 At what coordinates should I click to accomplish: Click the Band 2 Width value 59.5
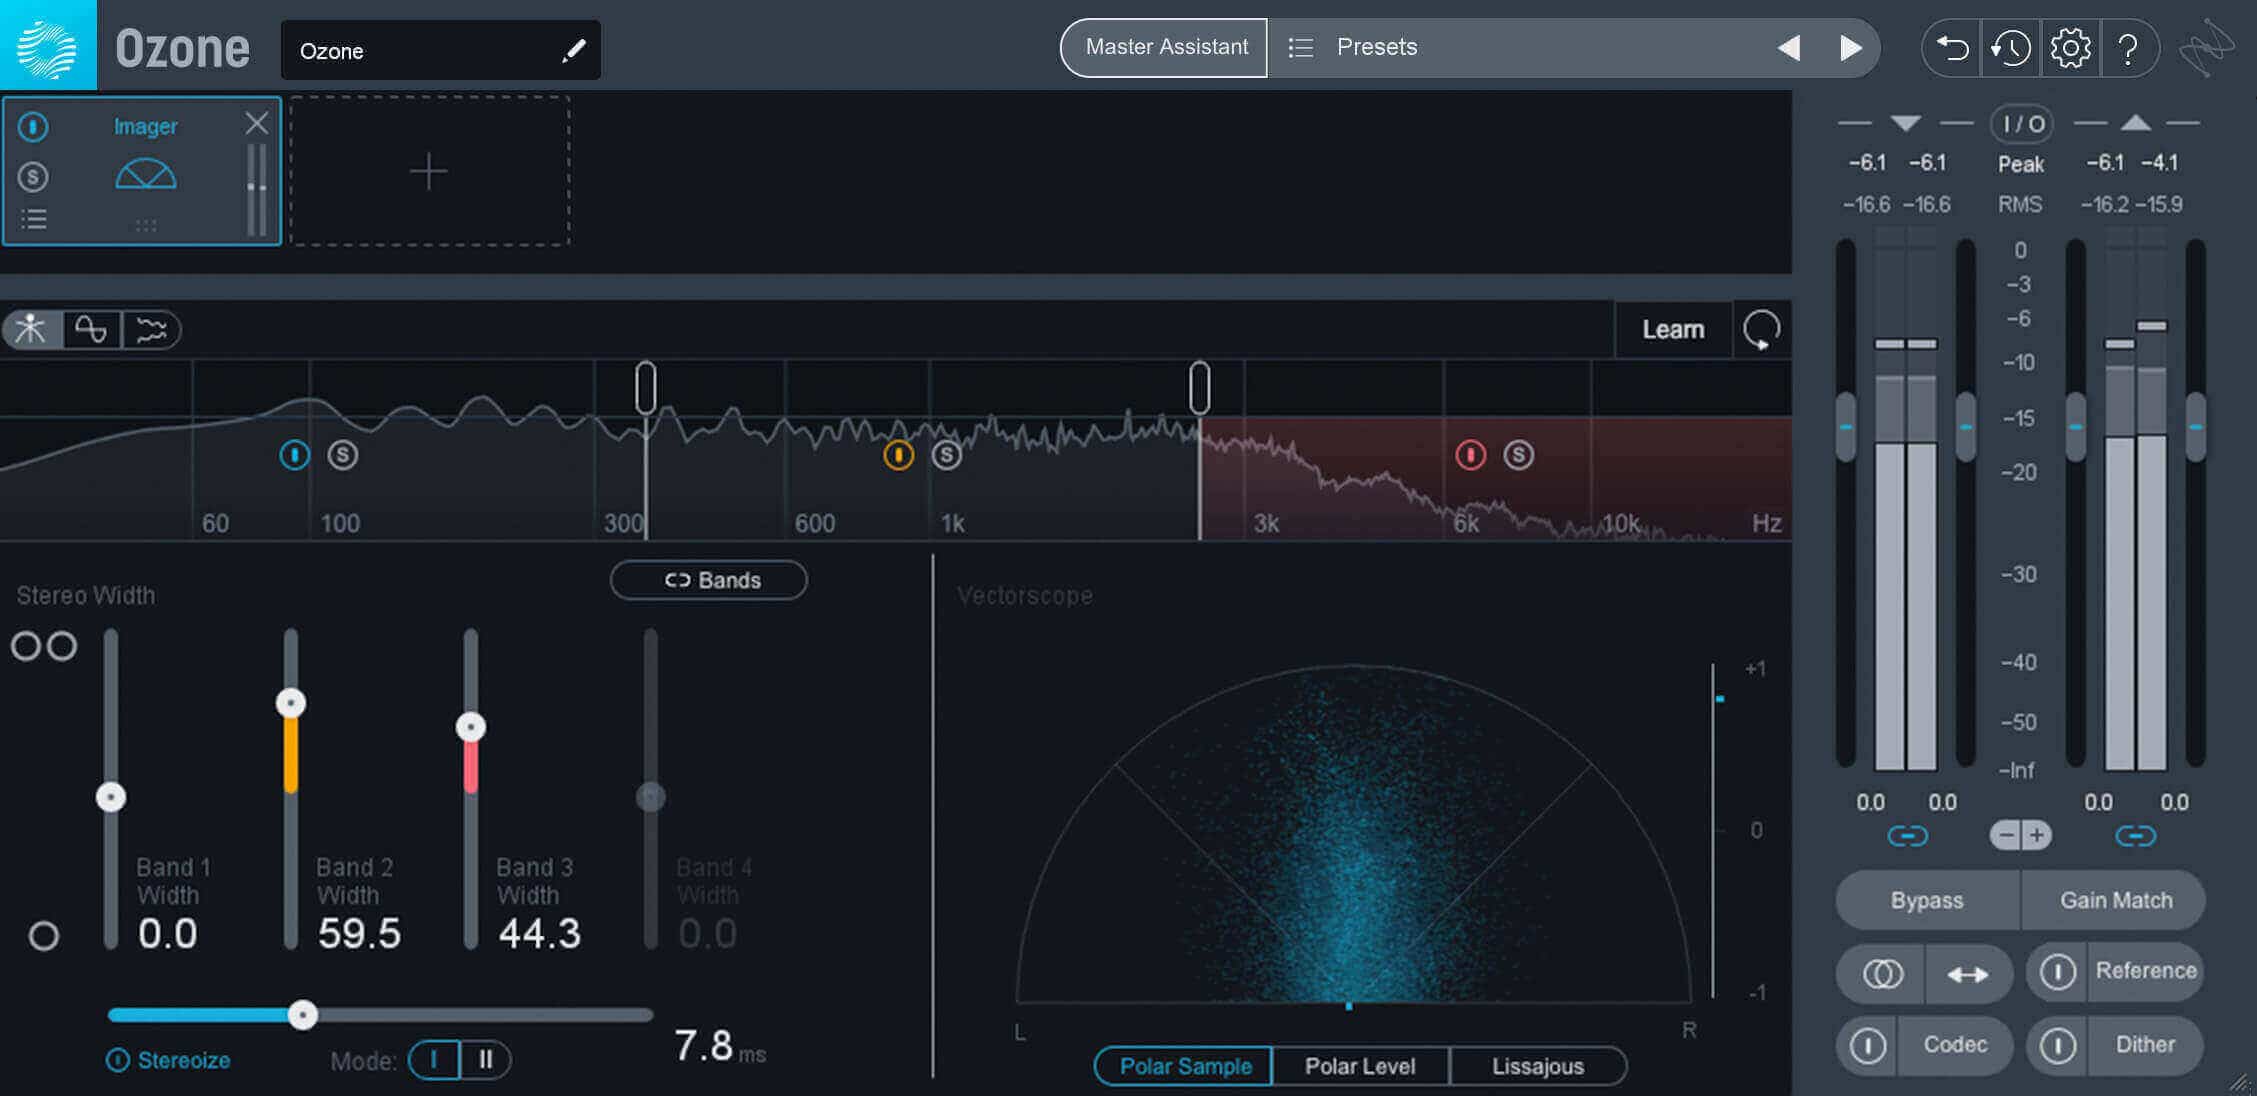tap(359, 934)
